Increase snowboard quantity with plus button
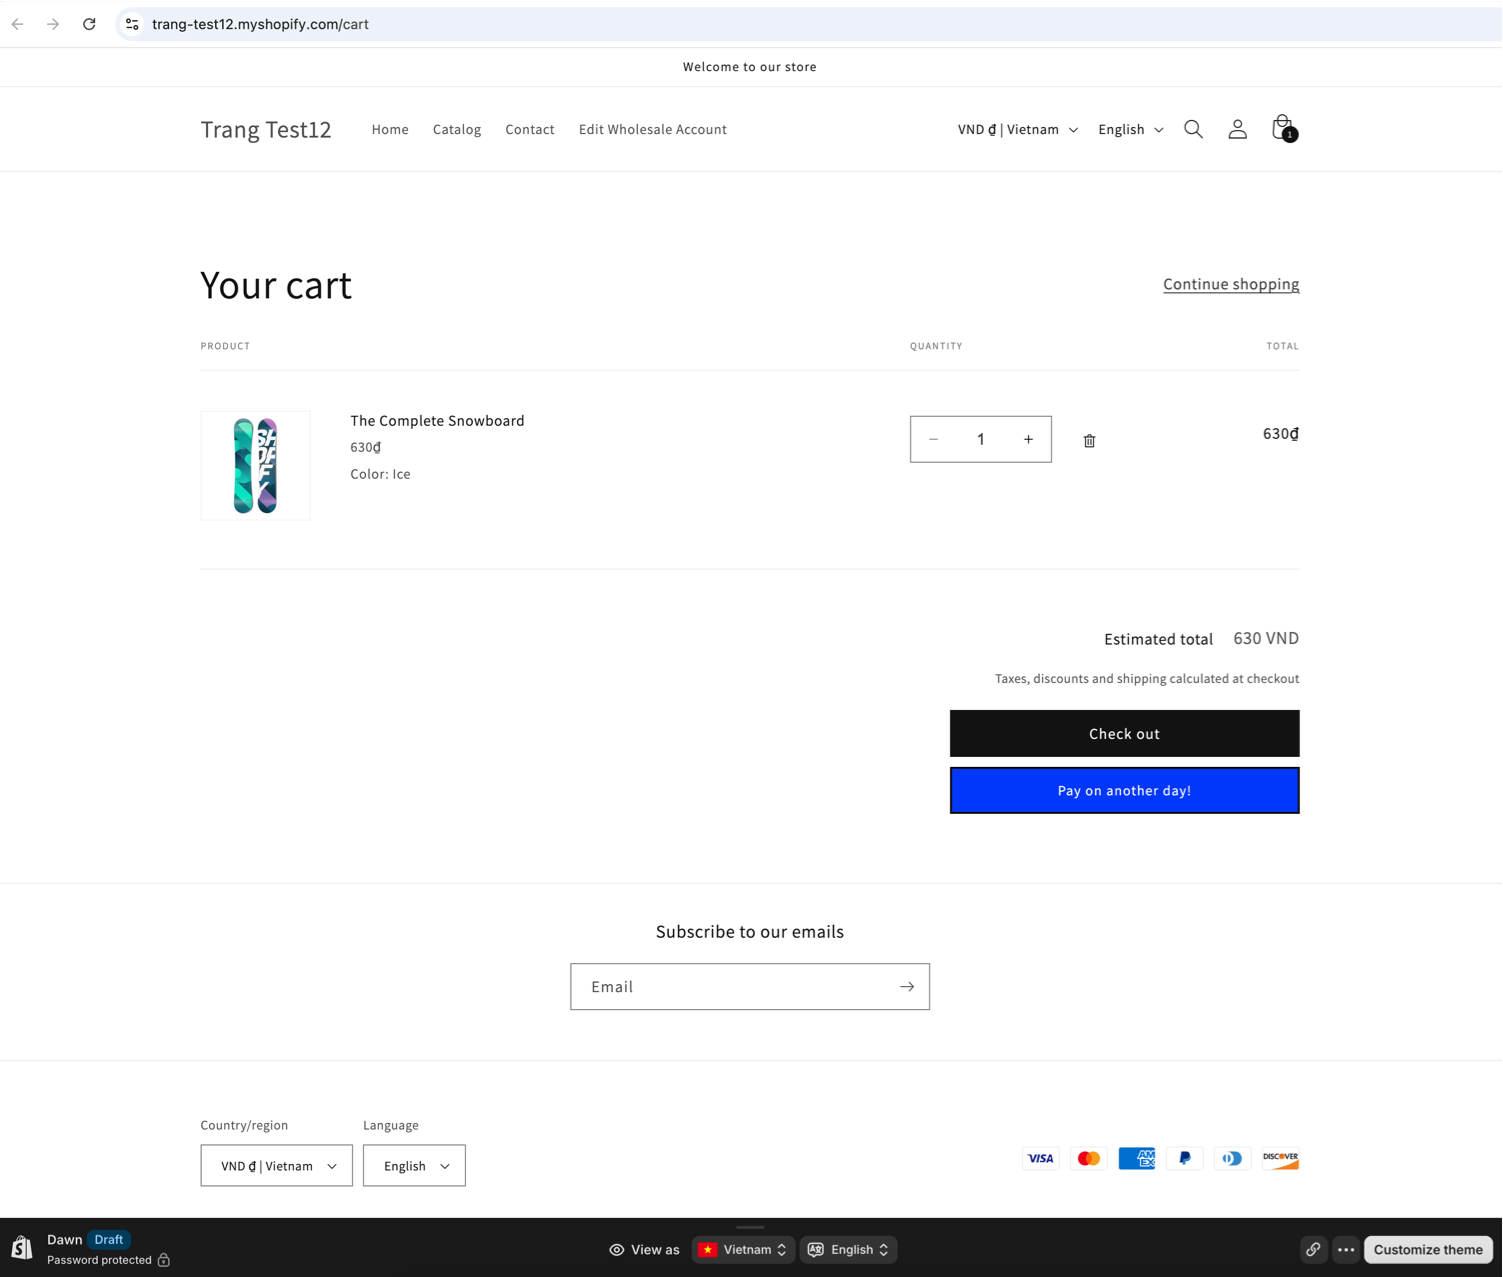Viewport: 1503px width, 1277px height. [1028, 439]
